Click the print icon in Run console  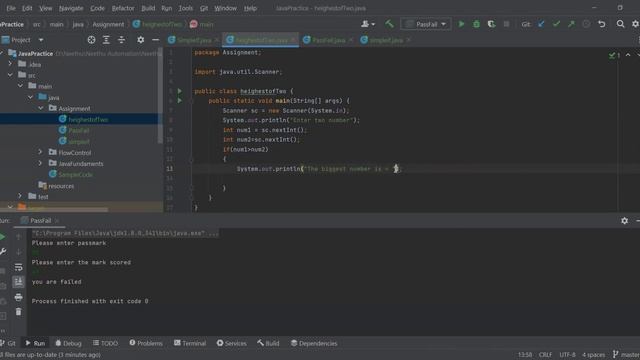18,297
